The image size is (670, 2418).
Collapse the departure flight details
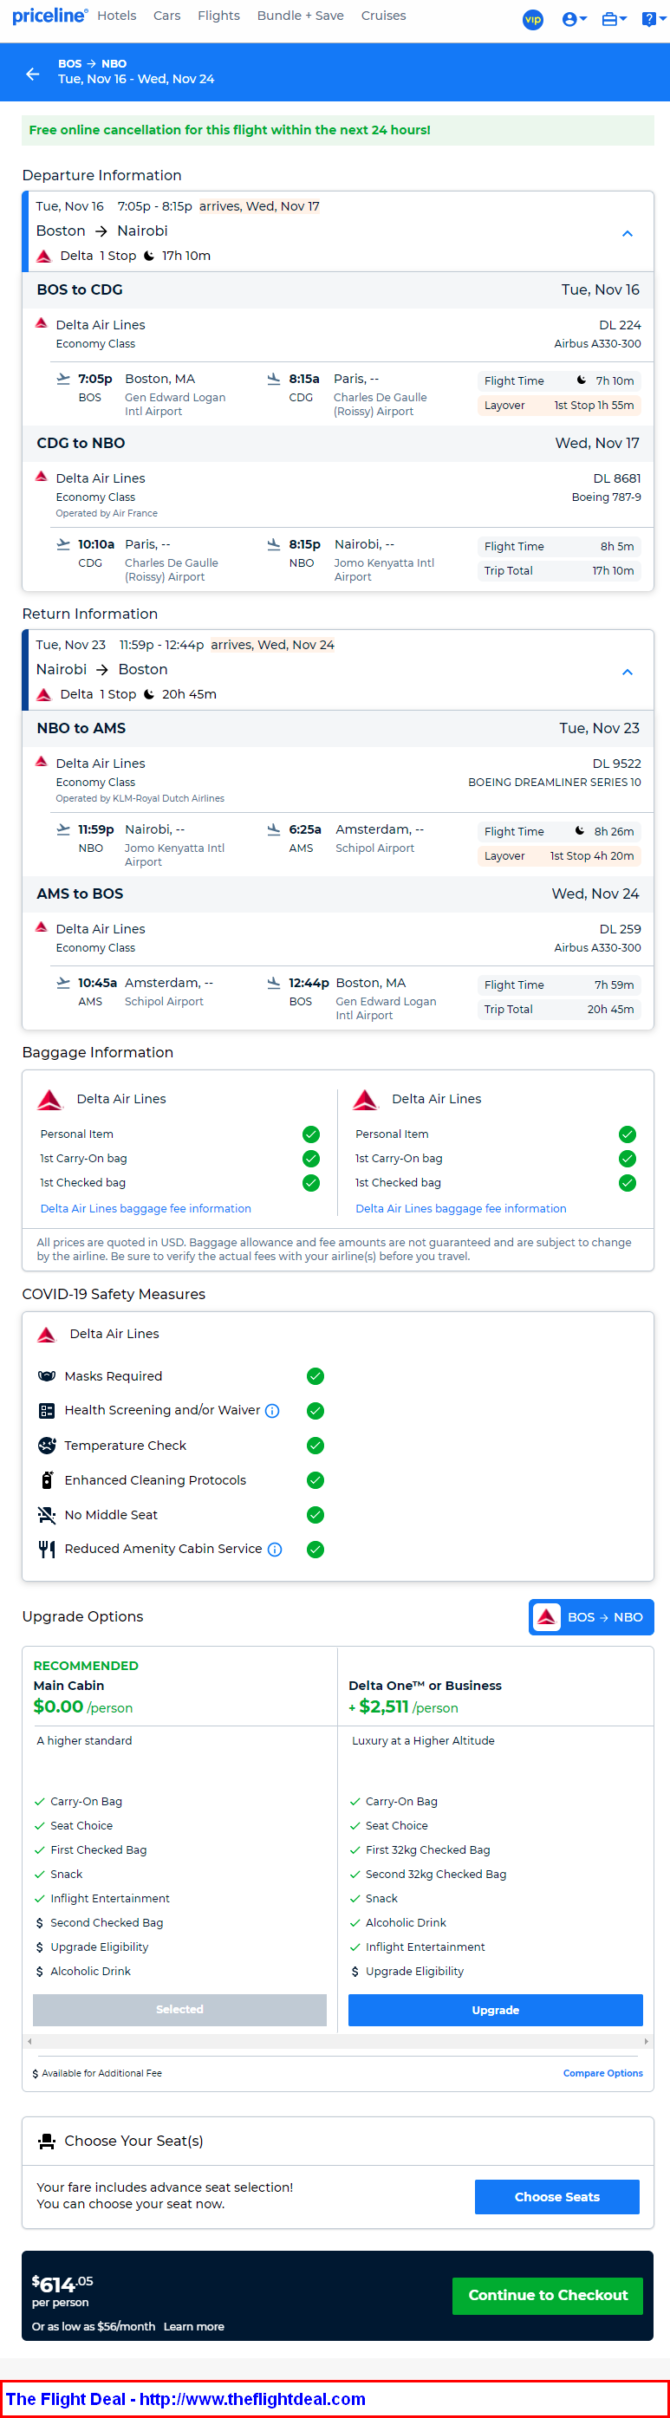click(x=628, y=233)
